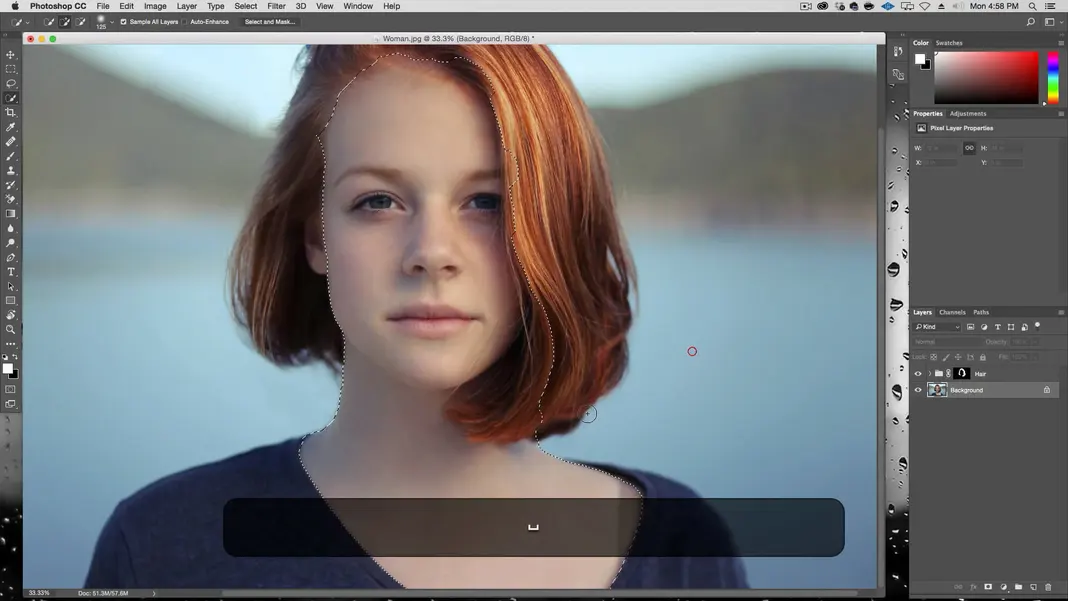Hide the Background layer
1068x601 pixels.
pyautogui.click(x=917, y=390)
